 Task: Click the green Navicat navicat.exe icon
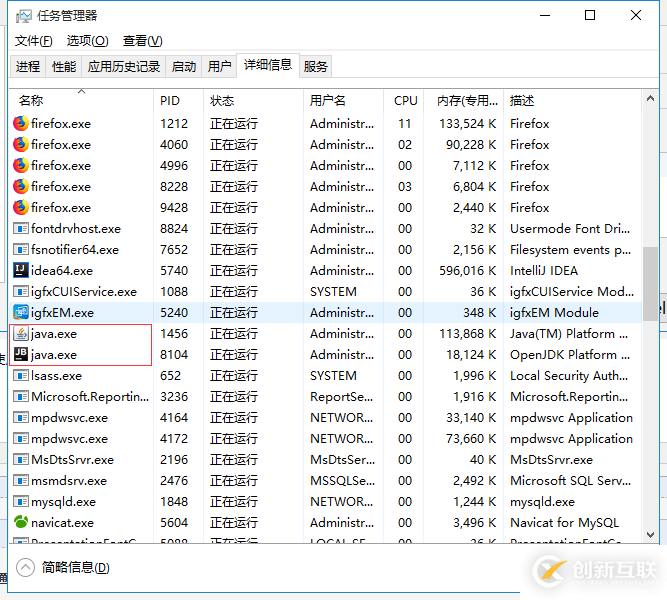point(20,522)
